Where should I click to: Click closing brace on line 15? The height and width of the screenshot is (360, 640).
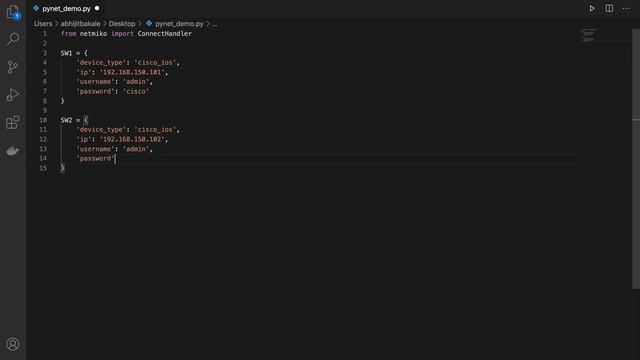coord(62,168)
